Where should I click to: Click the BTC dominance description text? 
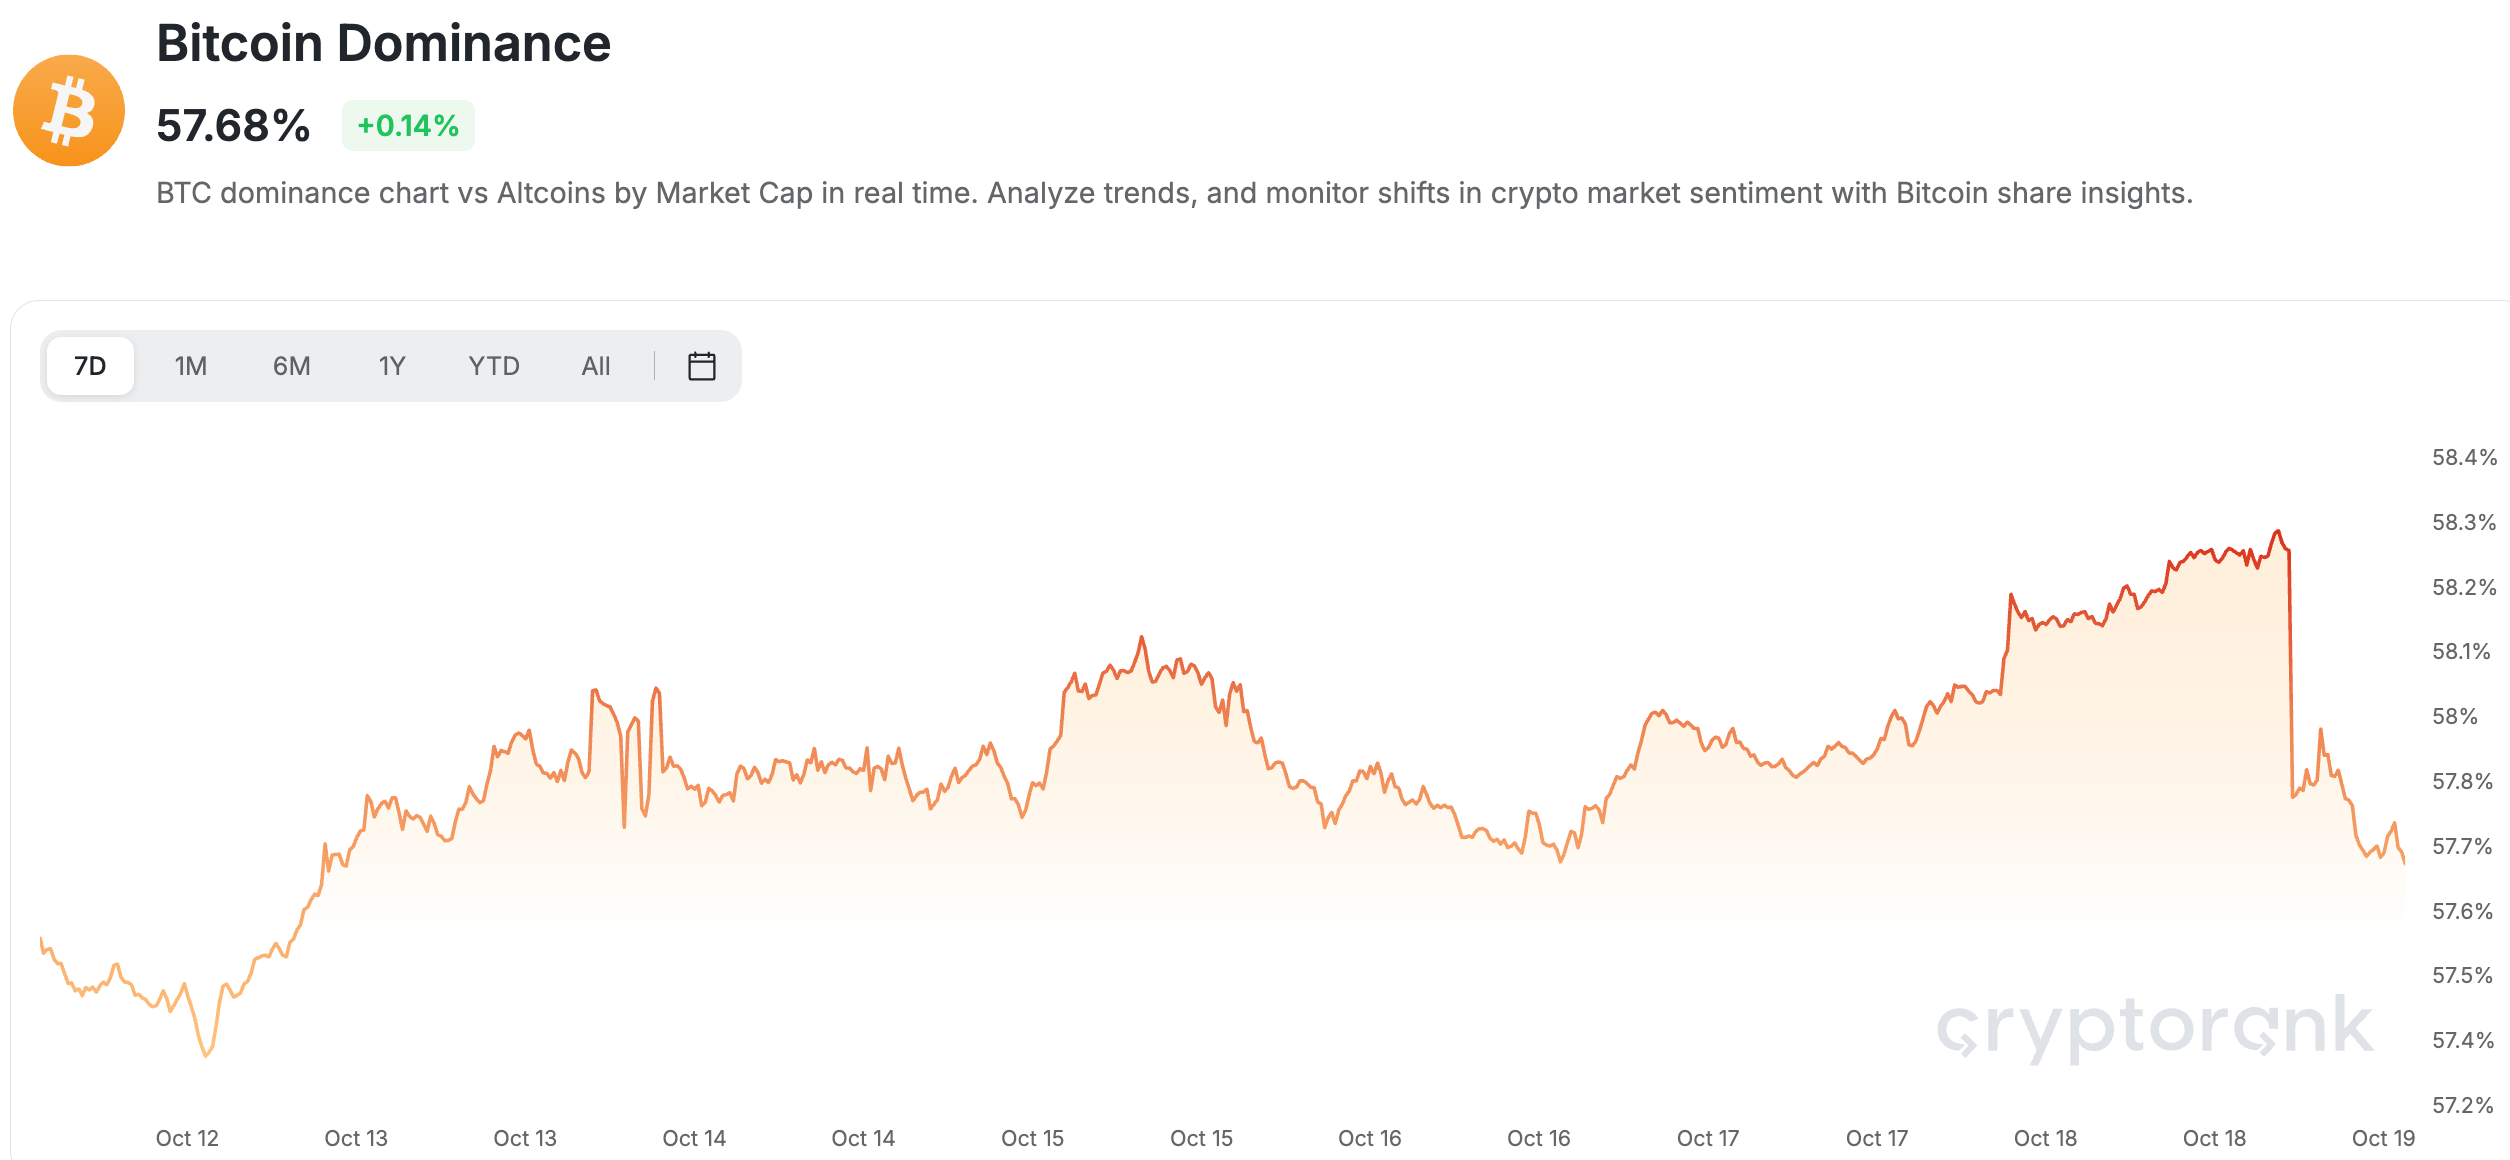pos(1175,193)
